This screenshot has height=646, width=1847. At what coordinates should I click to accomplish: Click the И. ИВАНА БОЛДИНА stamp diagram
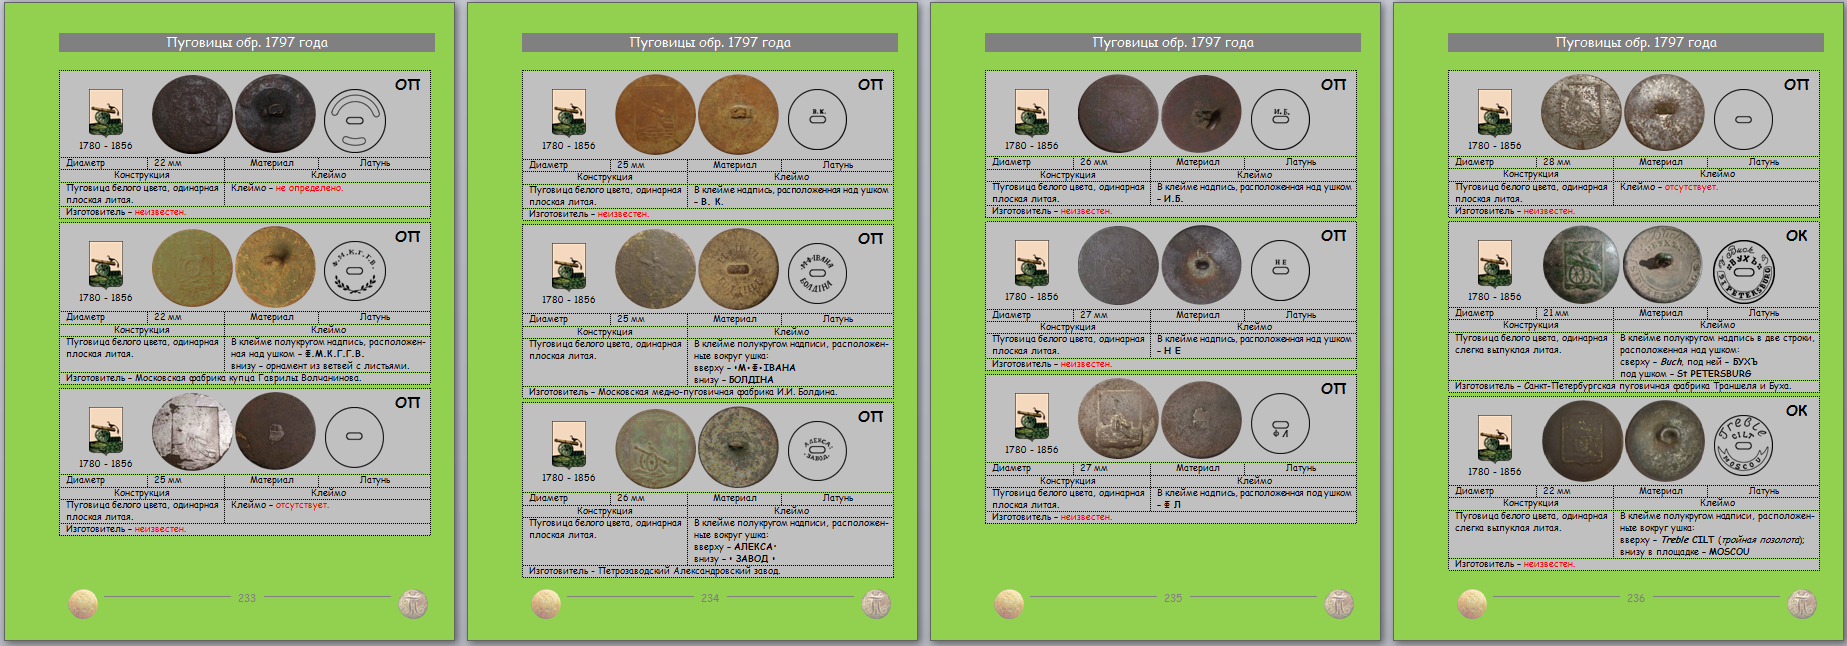(817, 272)
